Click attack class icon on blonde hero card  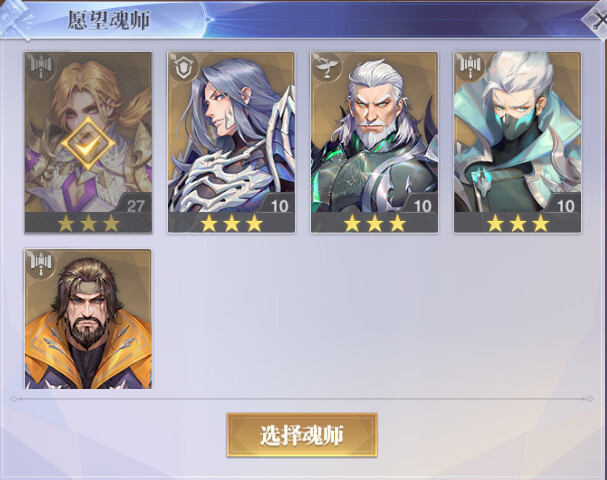[x=41, y=67]
